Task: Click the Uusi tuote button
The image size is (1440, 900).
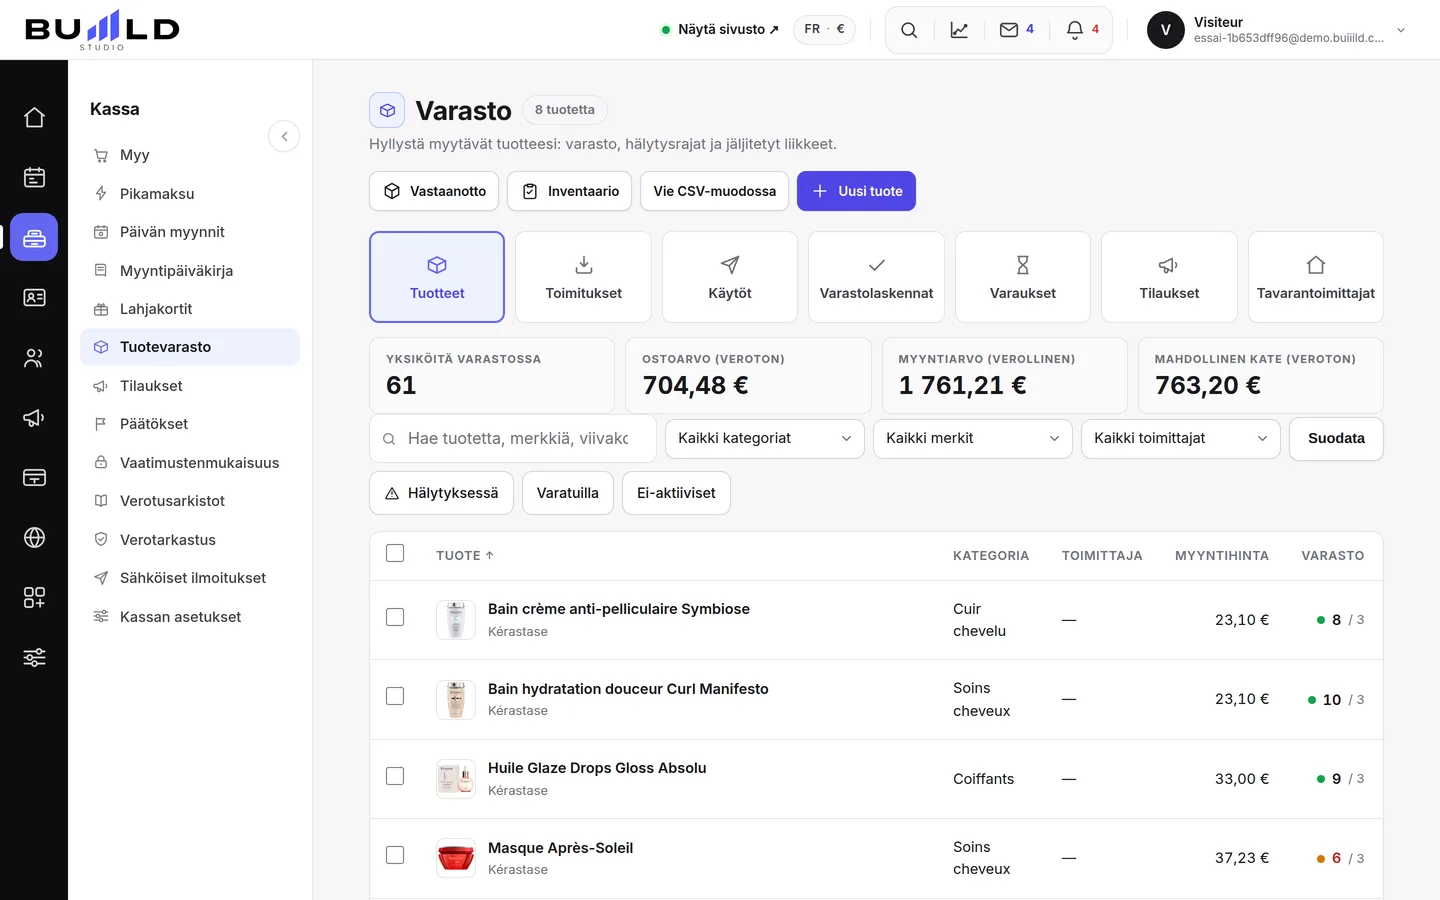Action: [857, 191]
